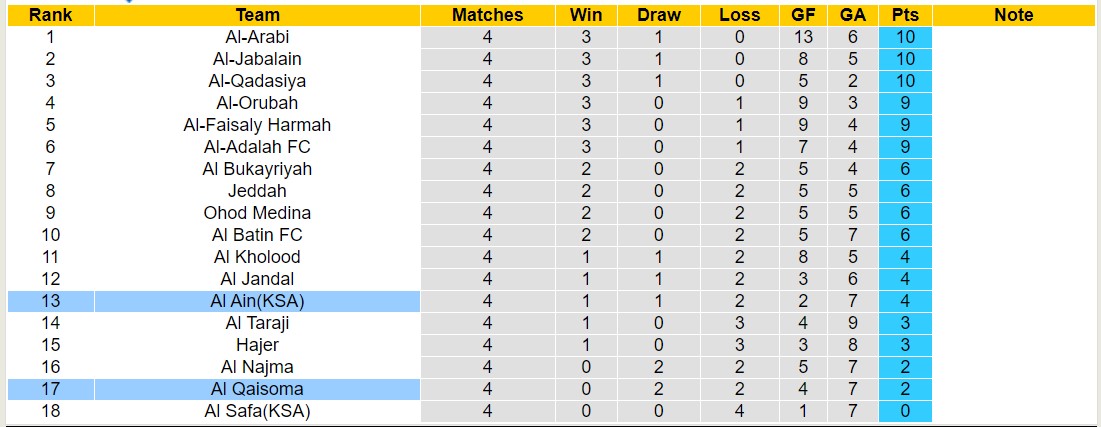This screenshot has height=427, width=1101.
Task: Select the Draw column header
Action: pos(659,15)
